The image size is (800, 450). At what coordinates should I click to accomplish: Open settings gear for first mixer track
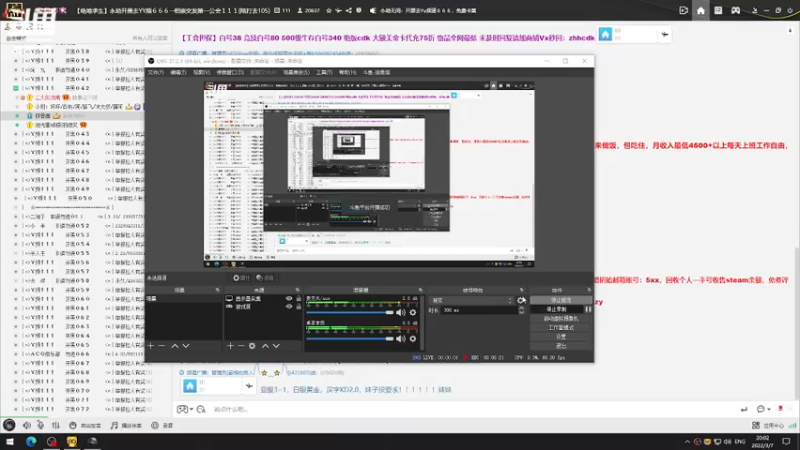point(413,312)
